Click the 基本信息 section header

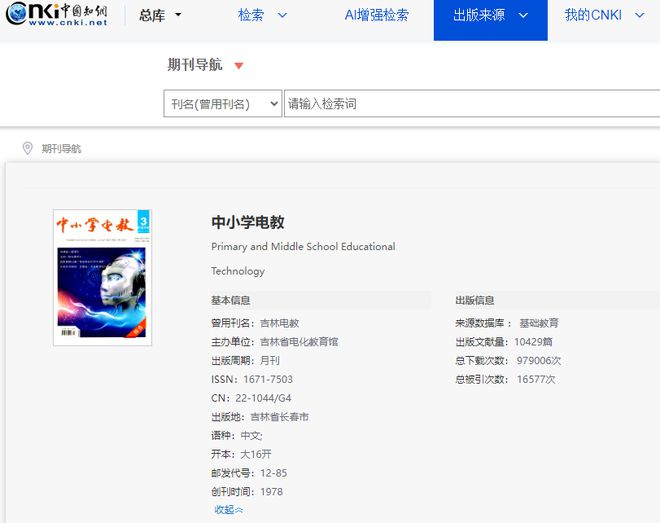click(x=231, y=300)
